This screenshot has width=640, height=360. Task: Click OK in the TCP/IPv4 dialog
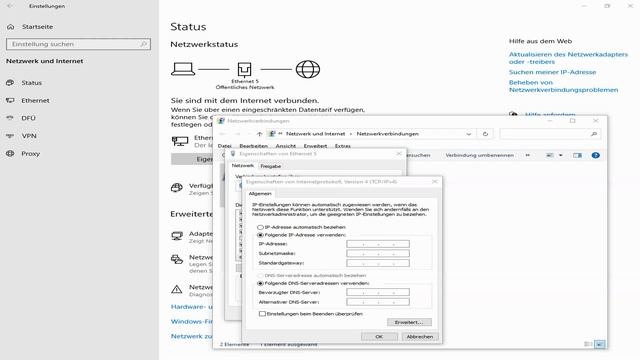[379, 337]
